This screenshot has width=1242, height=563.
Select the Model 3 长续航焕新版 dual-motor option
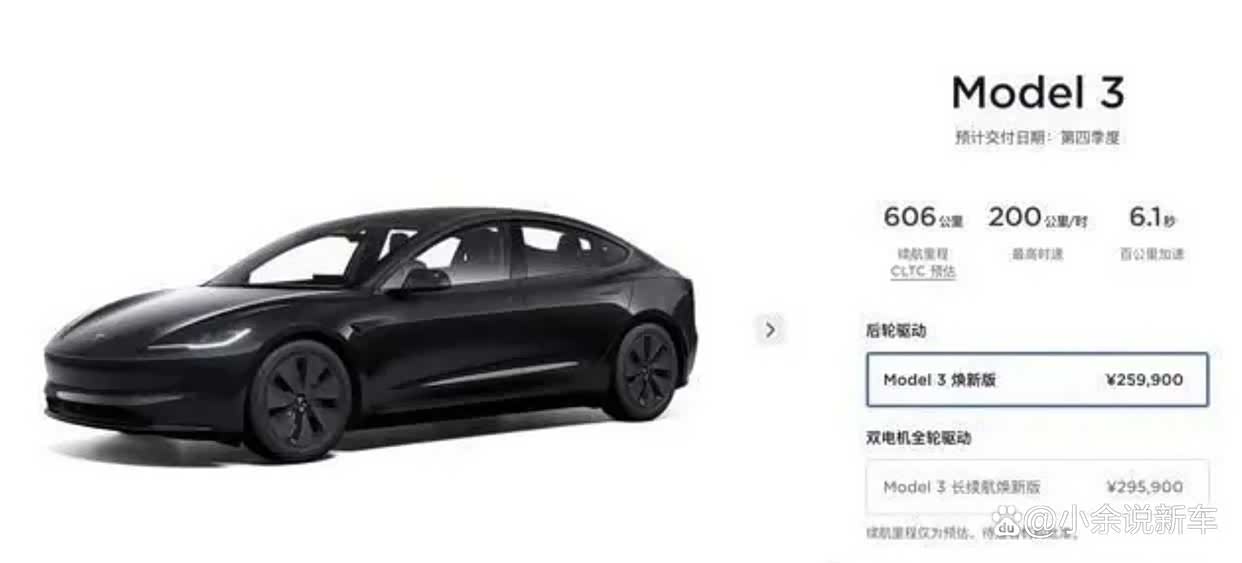click(x=1037, y=487)
